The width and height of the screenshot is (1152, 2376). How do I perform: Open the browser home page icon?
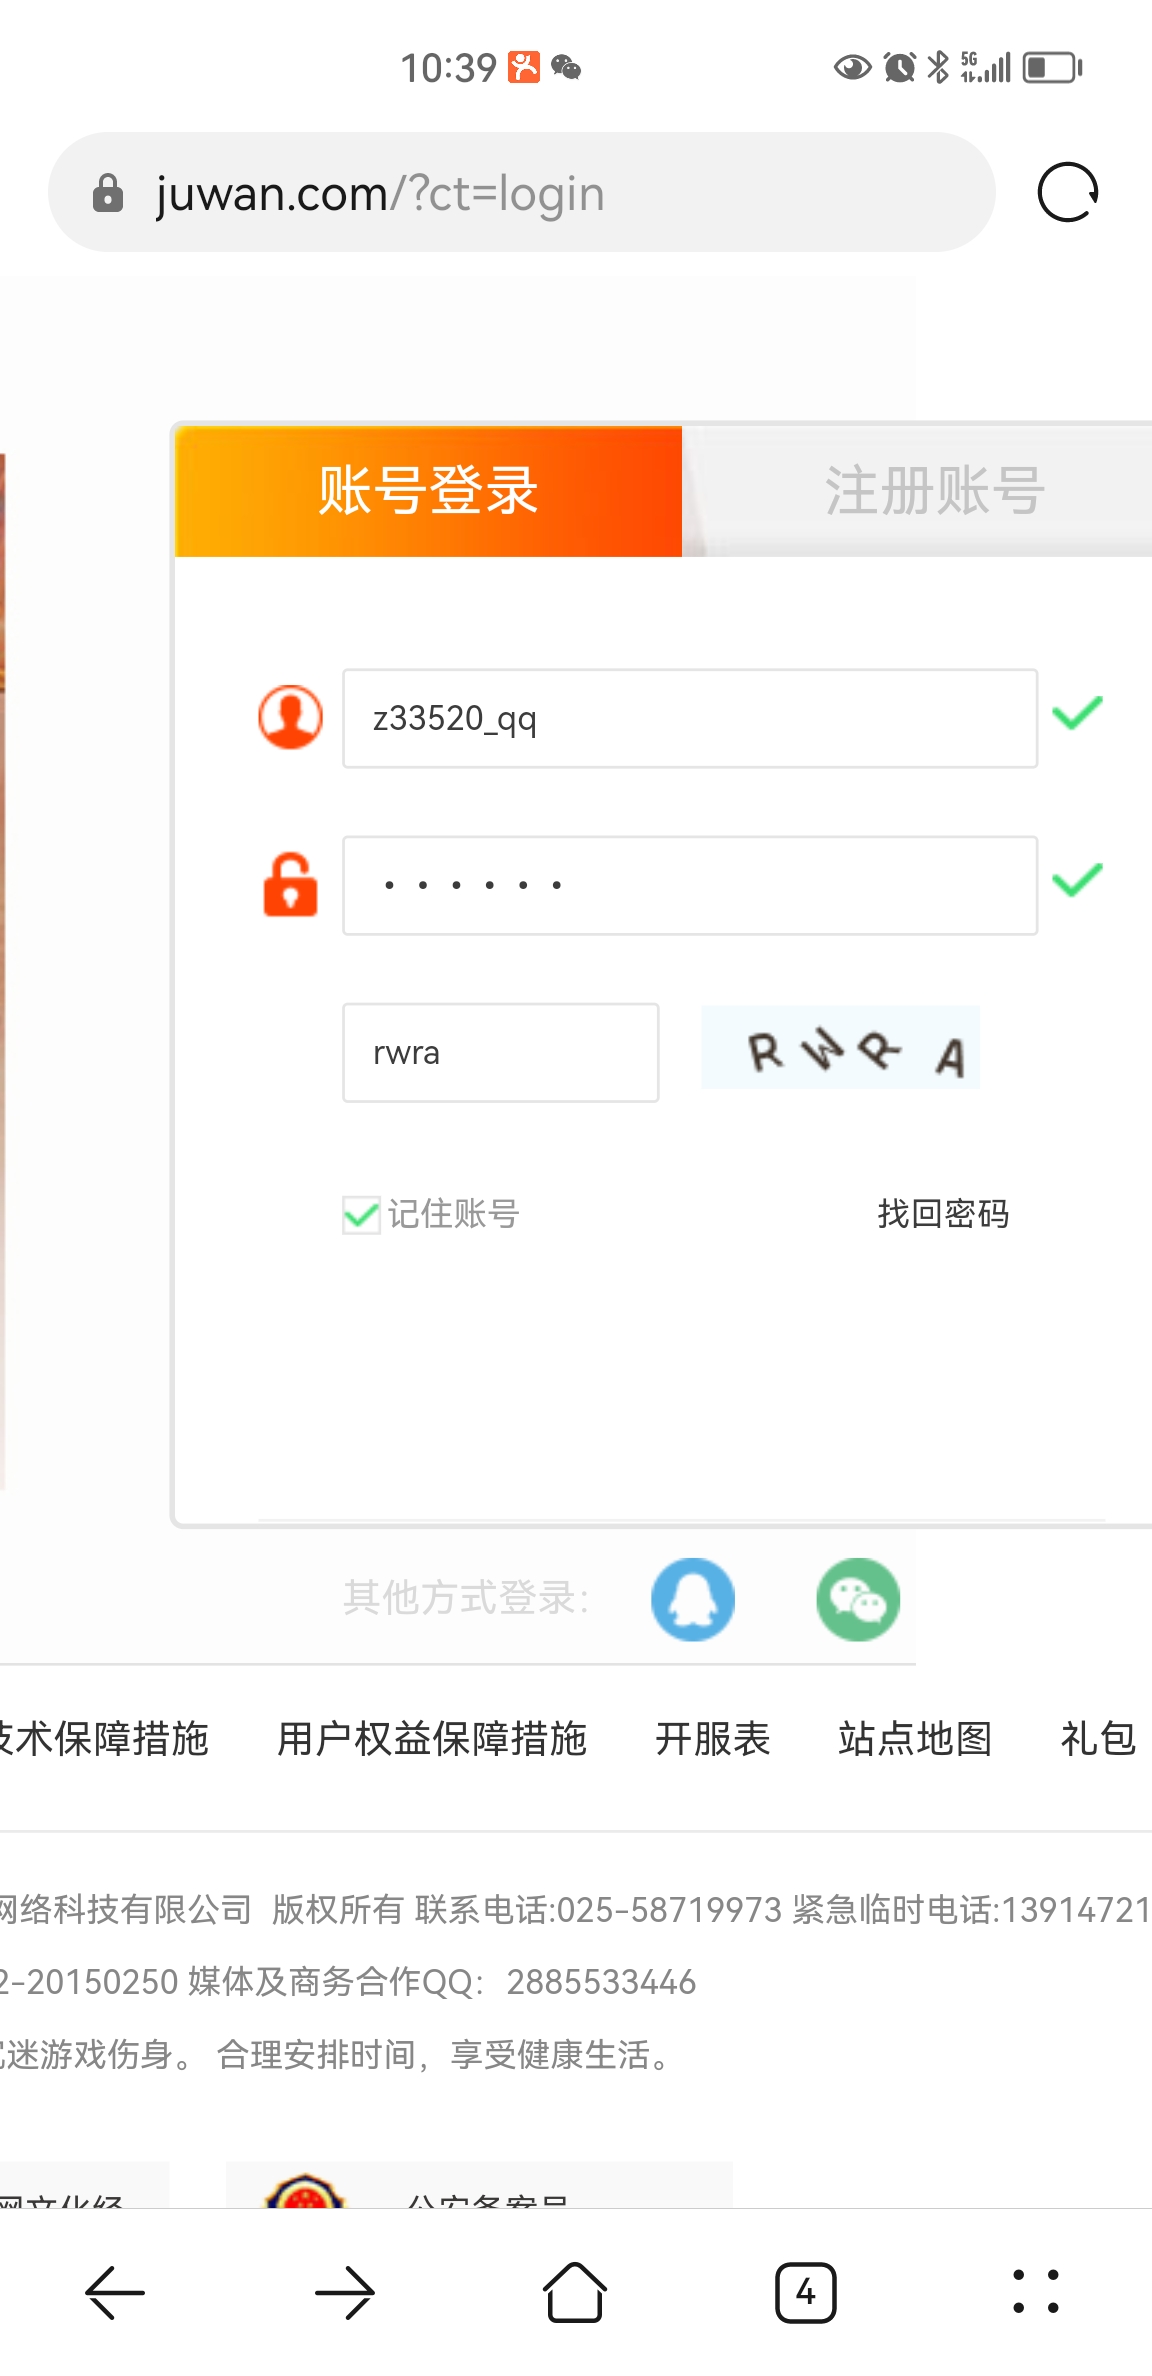tap(575, 2292)
